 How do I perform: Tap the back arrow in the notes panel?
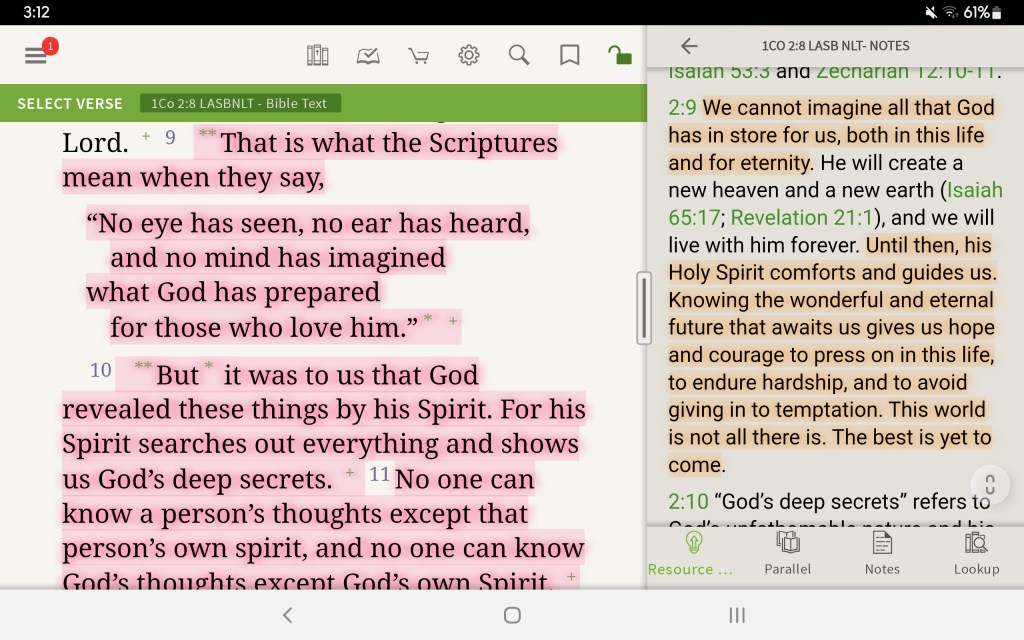pos(690,45)
